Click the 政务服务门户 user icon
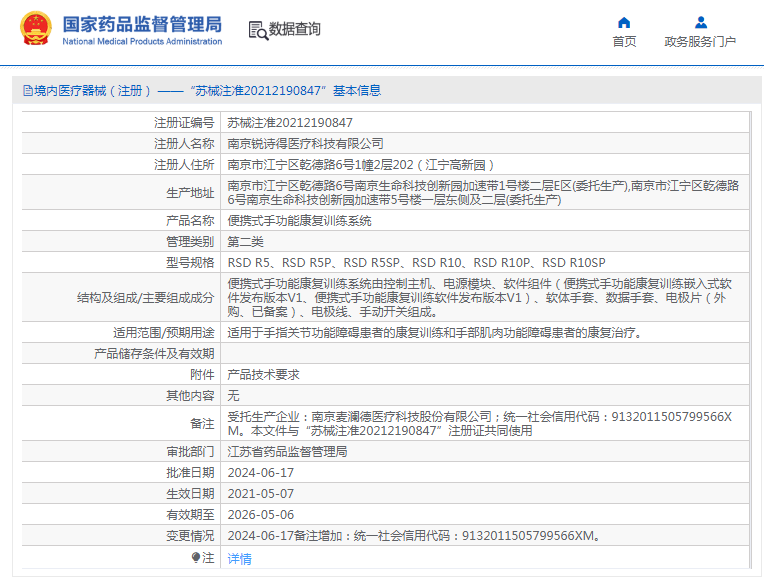Viewport: 764px width, 580px height. [x=701, y=22]
